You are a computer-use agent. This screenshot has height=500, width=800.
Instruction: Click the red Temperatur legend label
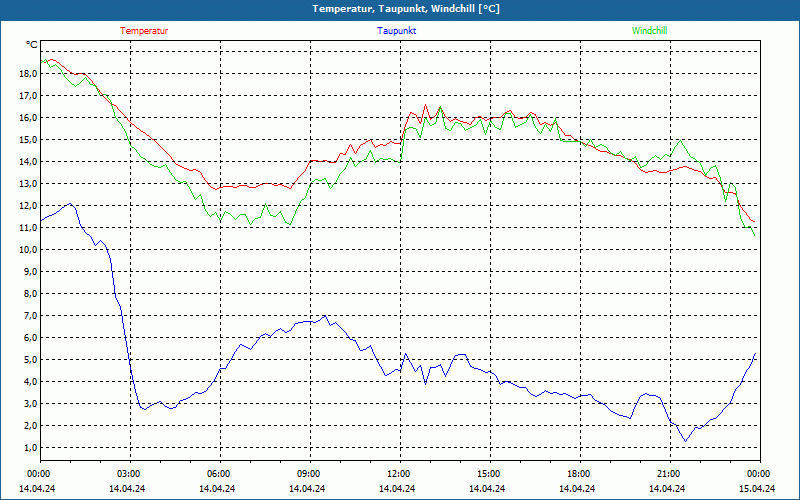(x=144, y=31)
